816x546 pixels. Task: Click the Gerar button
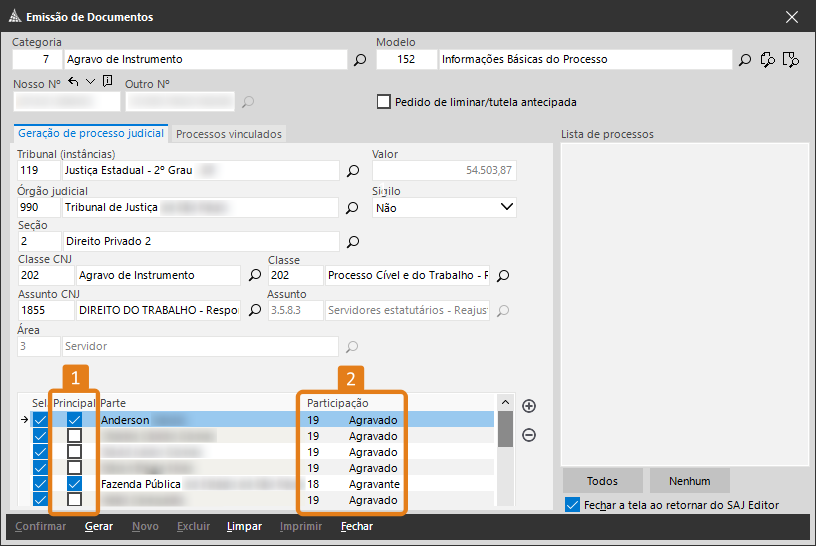[x=98, y=526]
